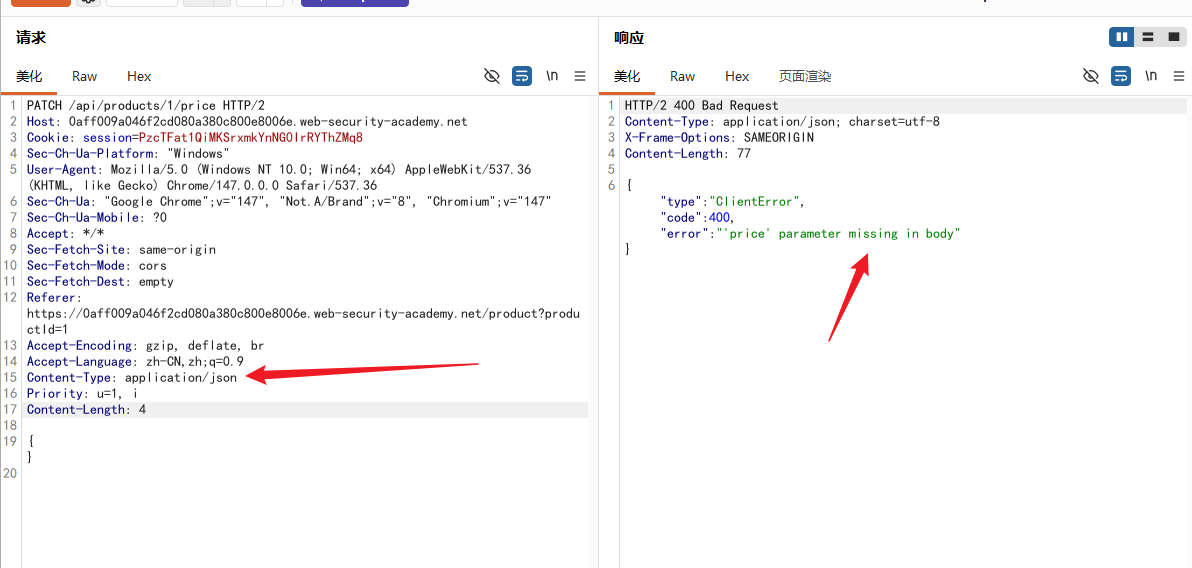Toggle line wrap icon in request panel
Screen dimensions: 1192x568
pos(522,76)
